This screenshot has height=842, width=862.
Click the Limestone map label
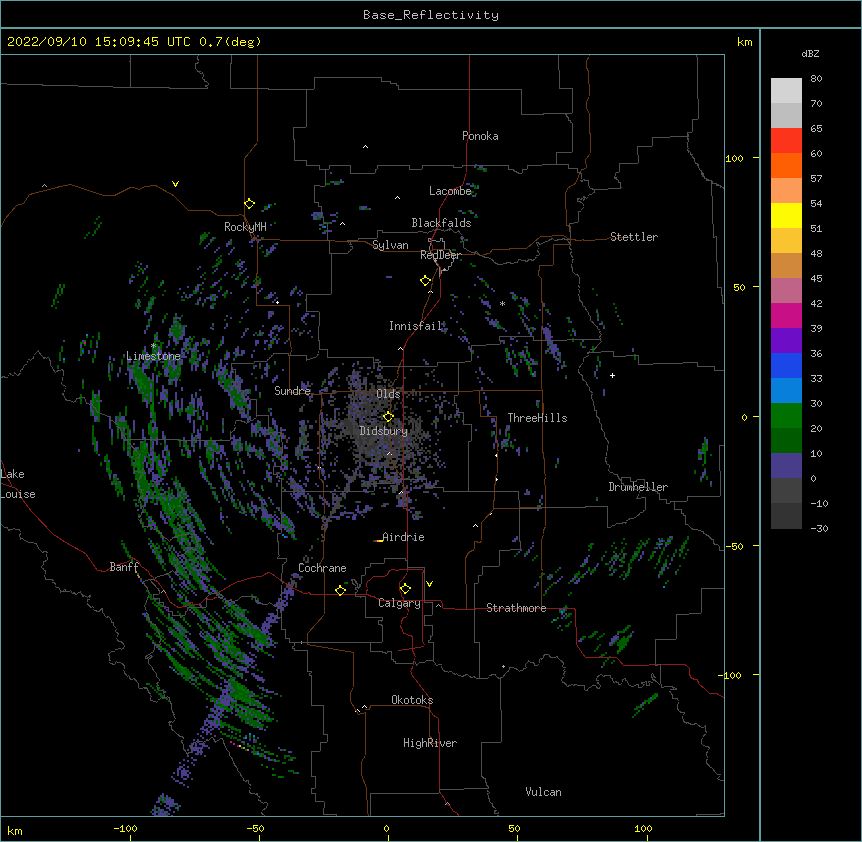click(x=153, y=356)
